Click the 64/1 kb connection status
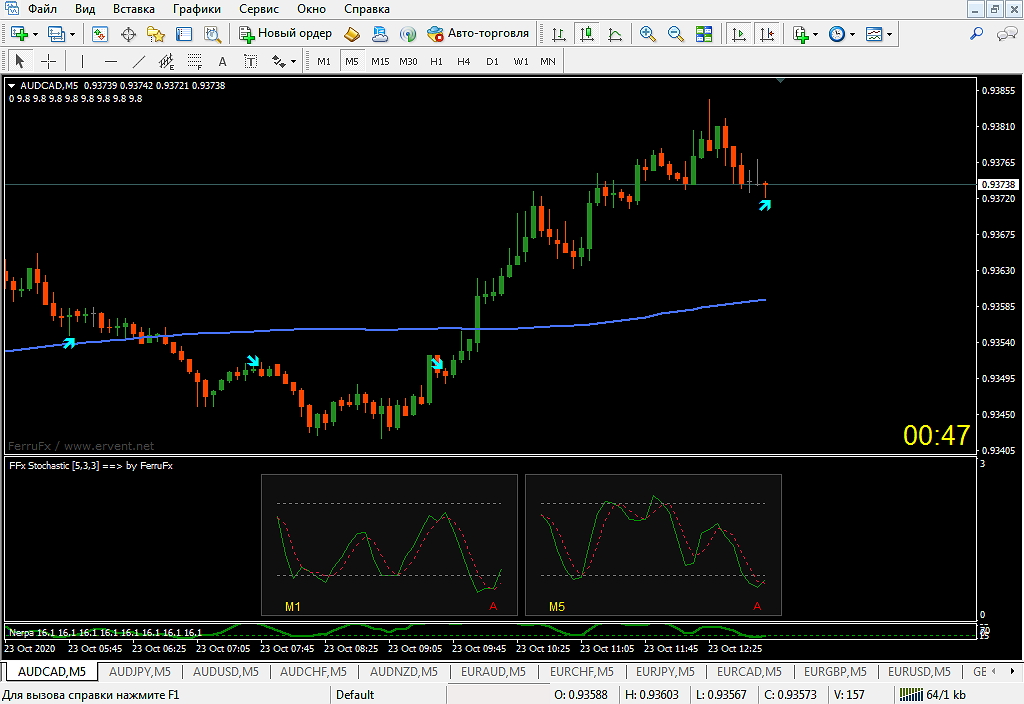 tap(933, 695)
